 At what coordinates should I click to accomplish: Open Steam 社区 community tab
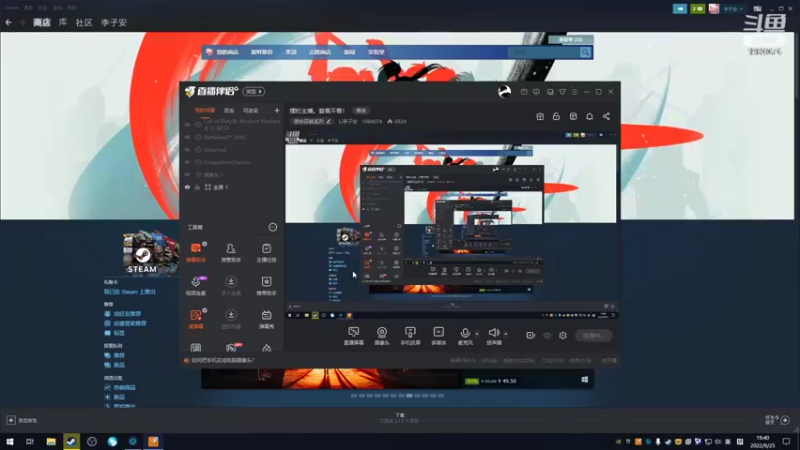pyautogui.click(x=84, y=22)
